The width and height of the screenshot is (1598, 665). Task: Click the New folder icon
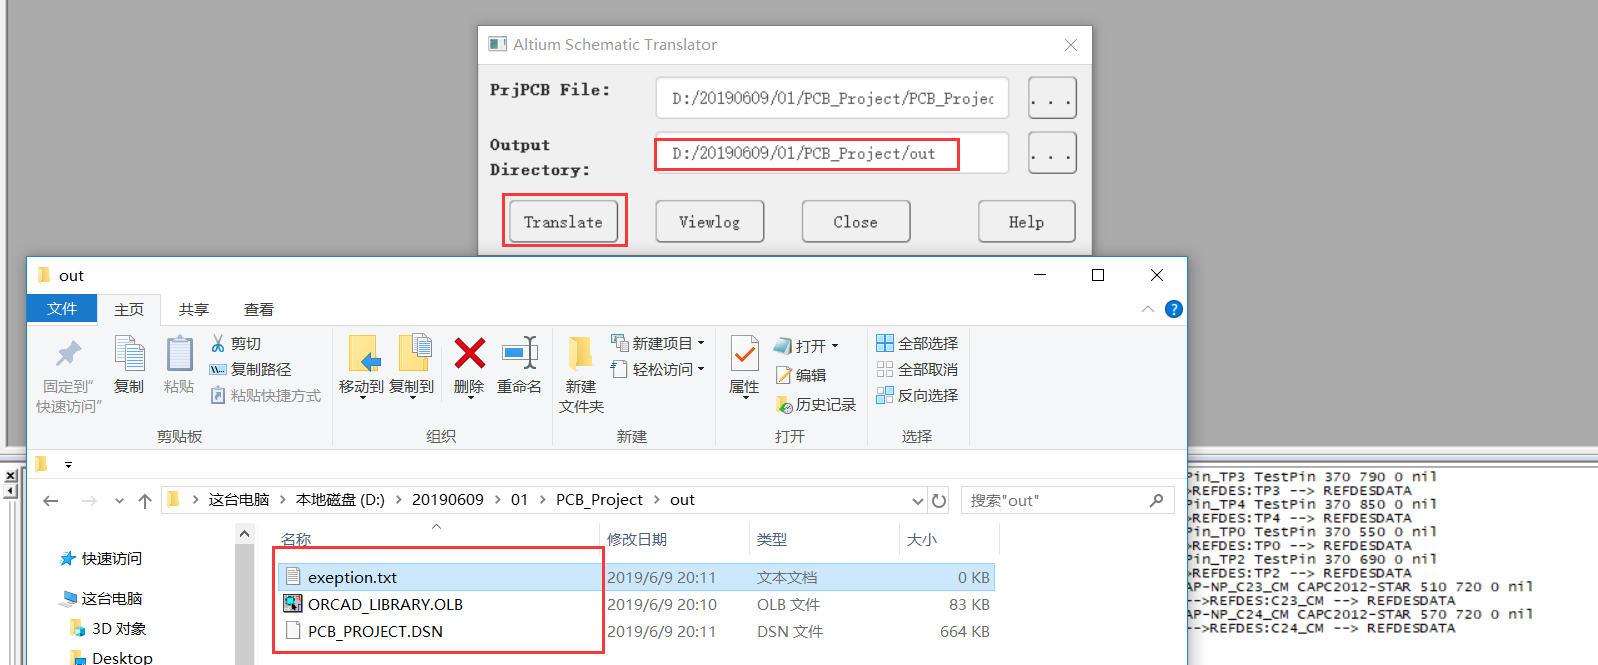coord(581,354)
